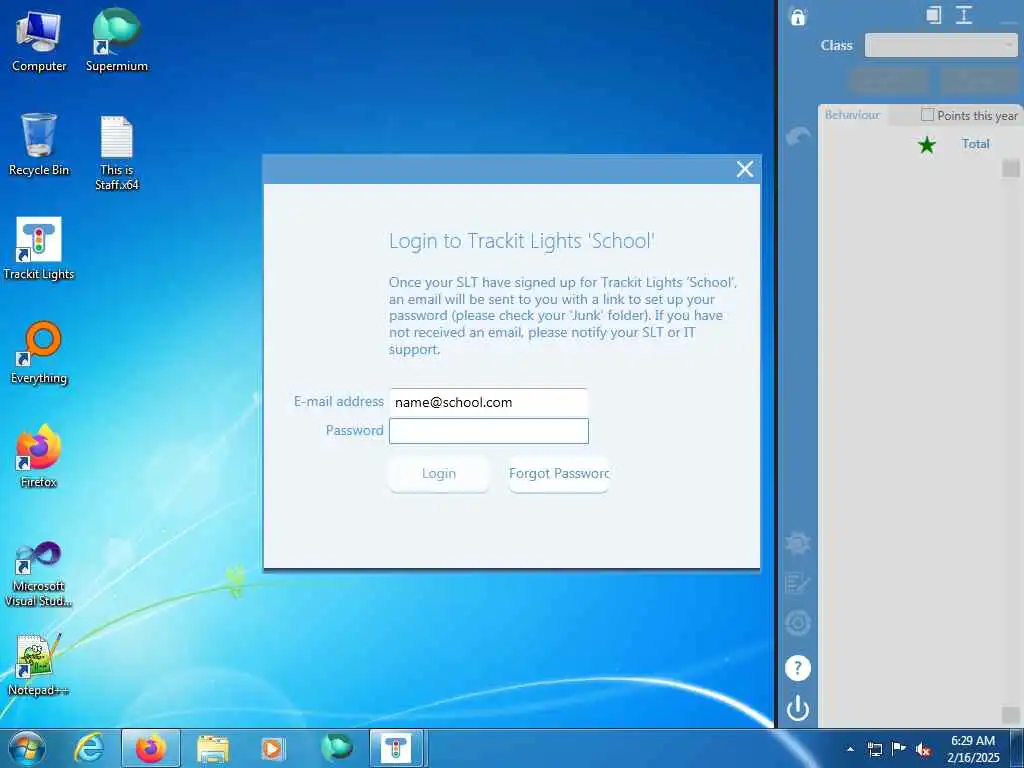Select the Microsoft Visual Studio desktop shortcut
This screenshot has width=1024, height=768.
[39, 574]
